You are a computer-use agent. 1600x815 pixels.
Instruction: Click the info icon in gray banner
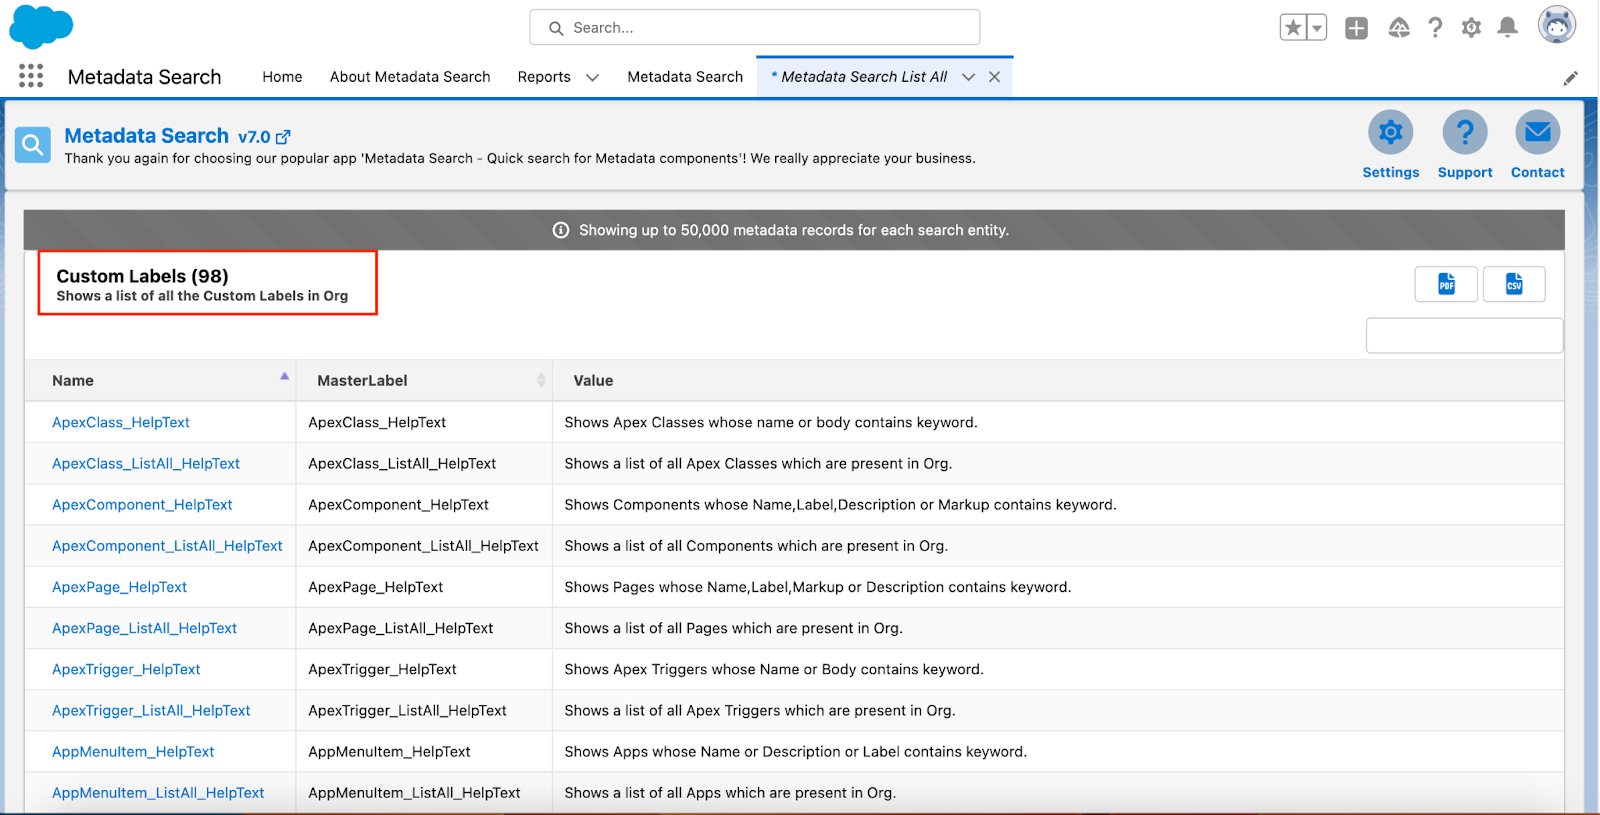(561, 230)
